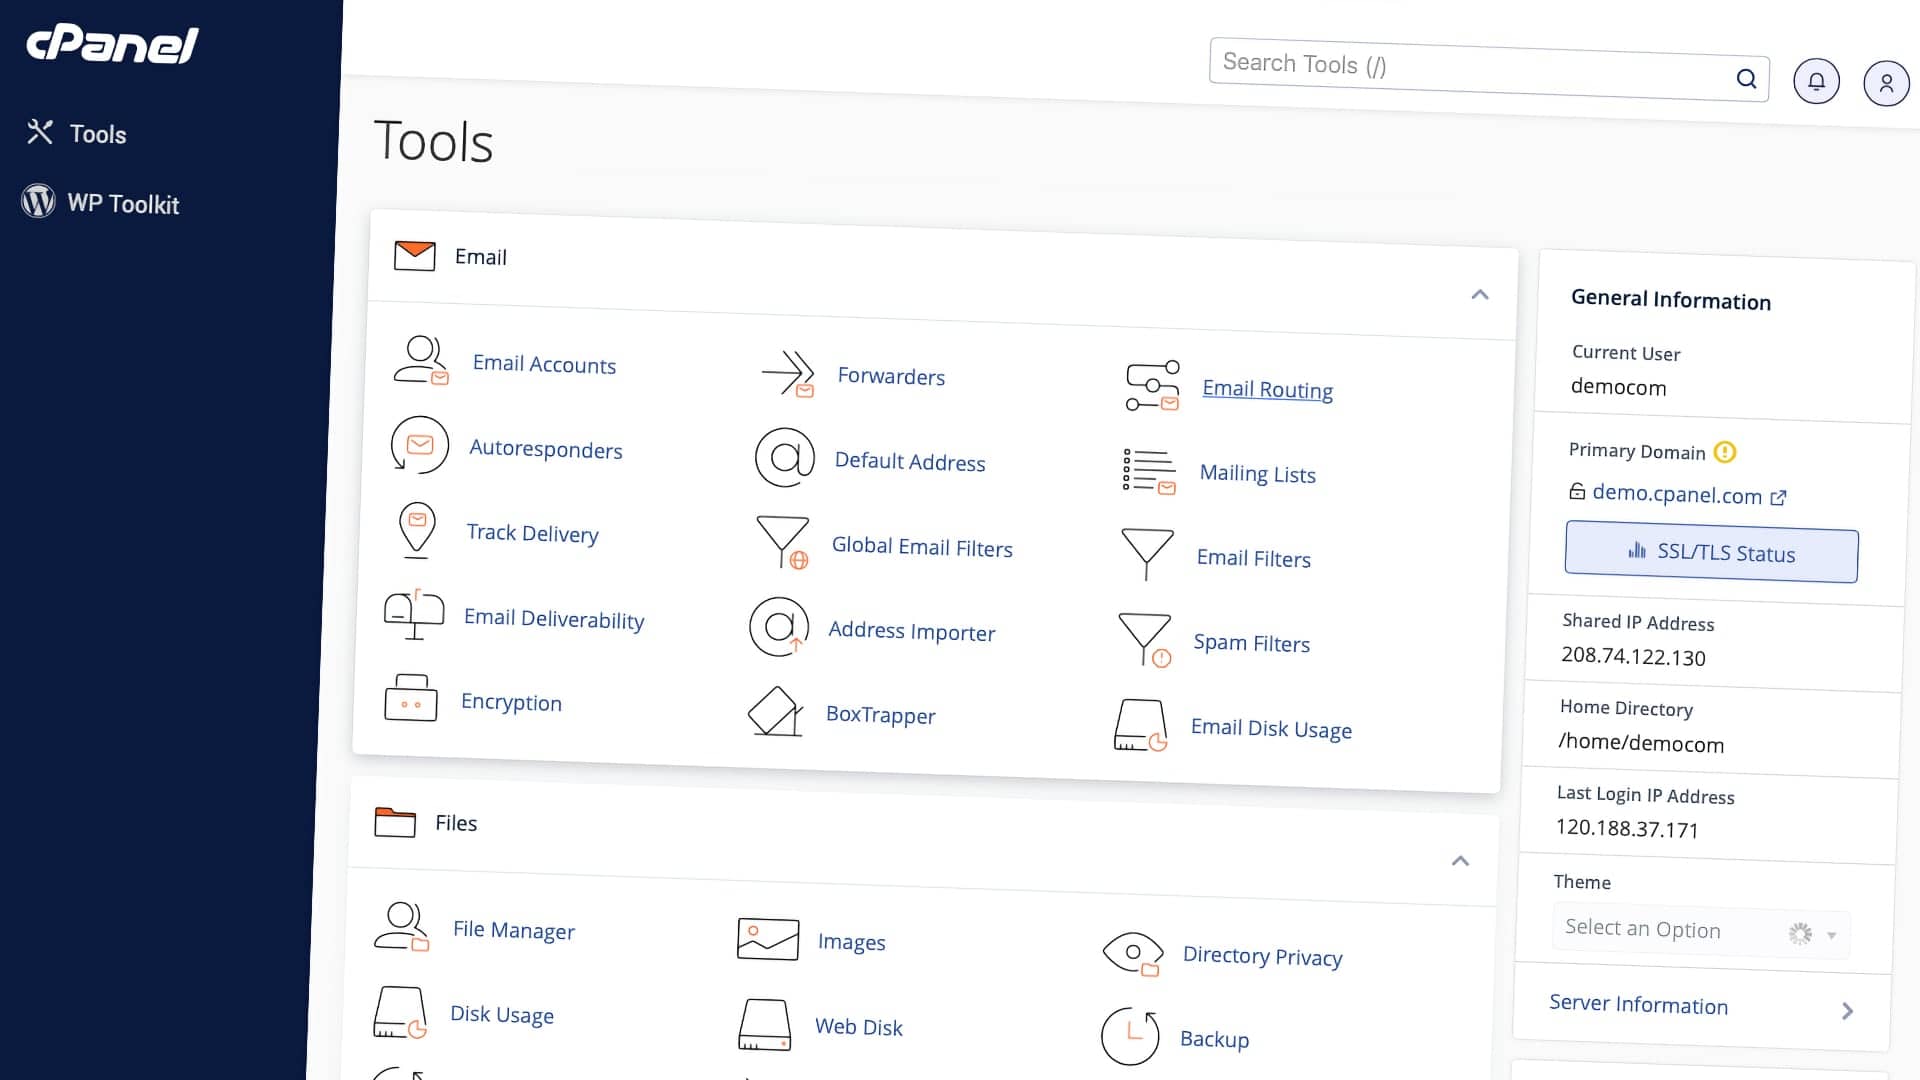Click the notifications bell icon
Screen dimensions: 1920x1080
click(1816, 81)
